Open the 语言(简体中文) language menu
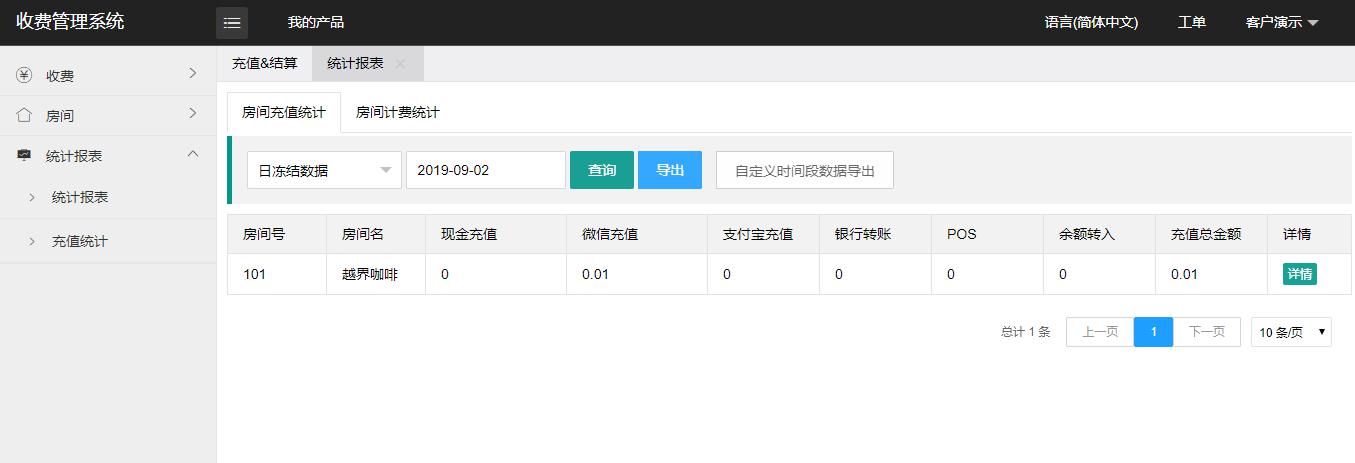The height and width of the screenshot is (463, 1355). pyautogui.click(x=1091, y=22)
